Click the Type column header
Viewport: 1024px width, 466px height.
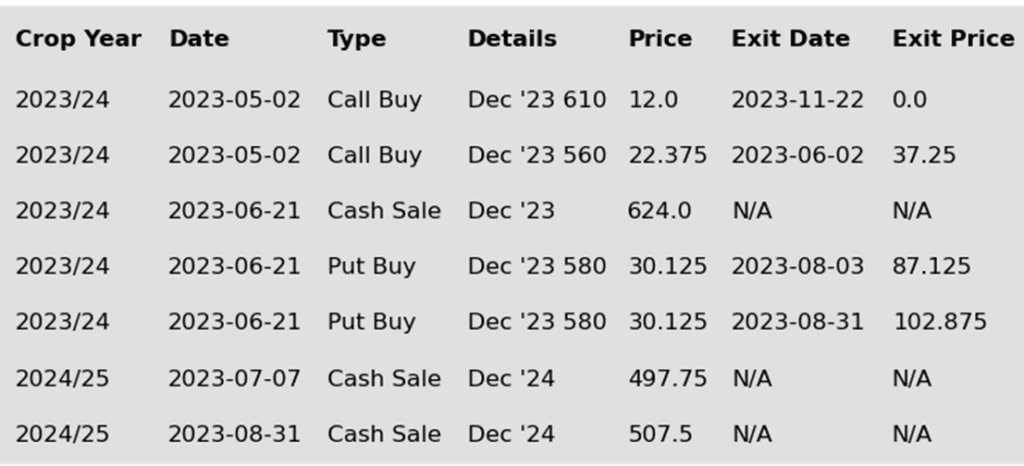point(357,39)
